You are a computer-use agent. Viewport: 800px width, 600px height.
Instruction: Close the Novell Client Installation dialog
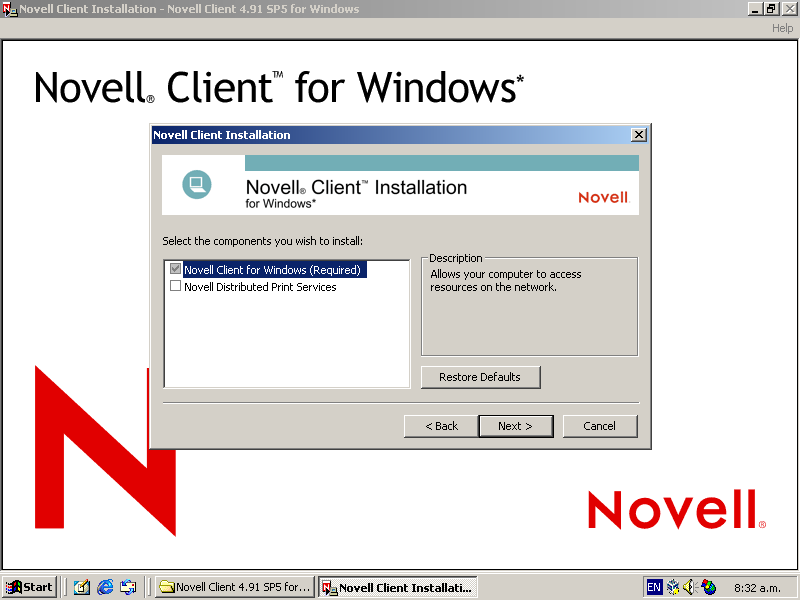coord(639,135)
